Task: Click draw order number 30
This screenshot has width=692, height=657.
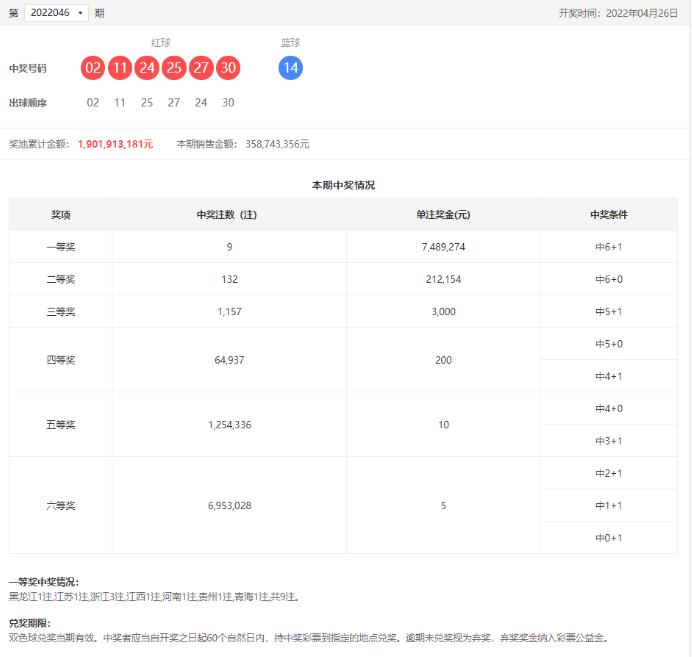Action: [x=228, y=103]
